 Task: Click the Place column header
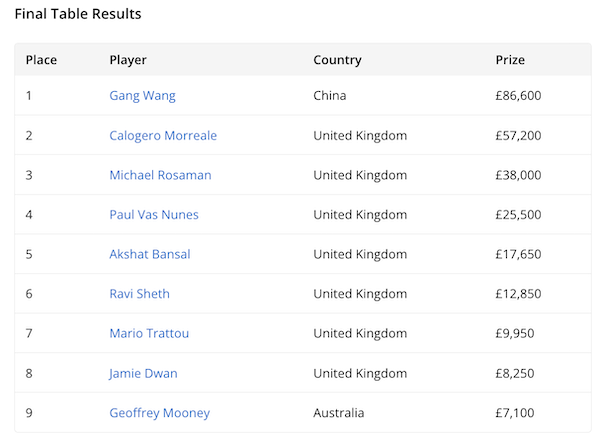(41, 60)
